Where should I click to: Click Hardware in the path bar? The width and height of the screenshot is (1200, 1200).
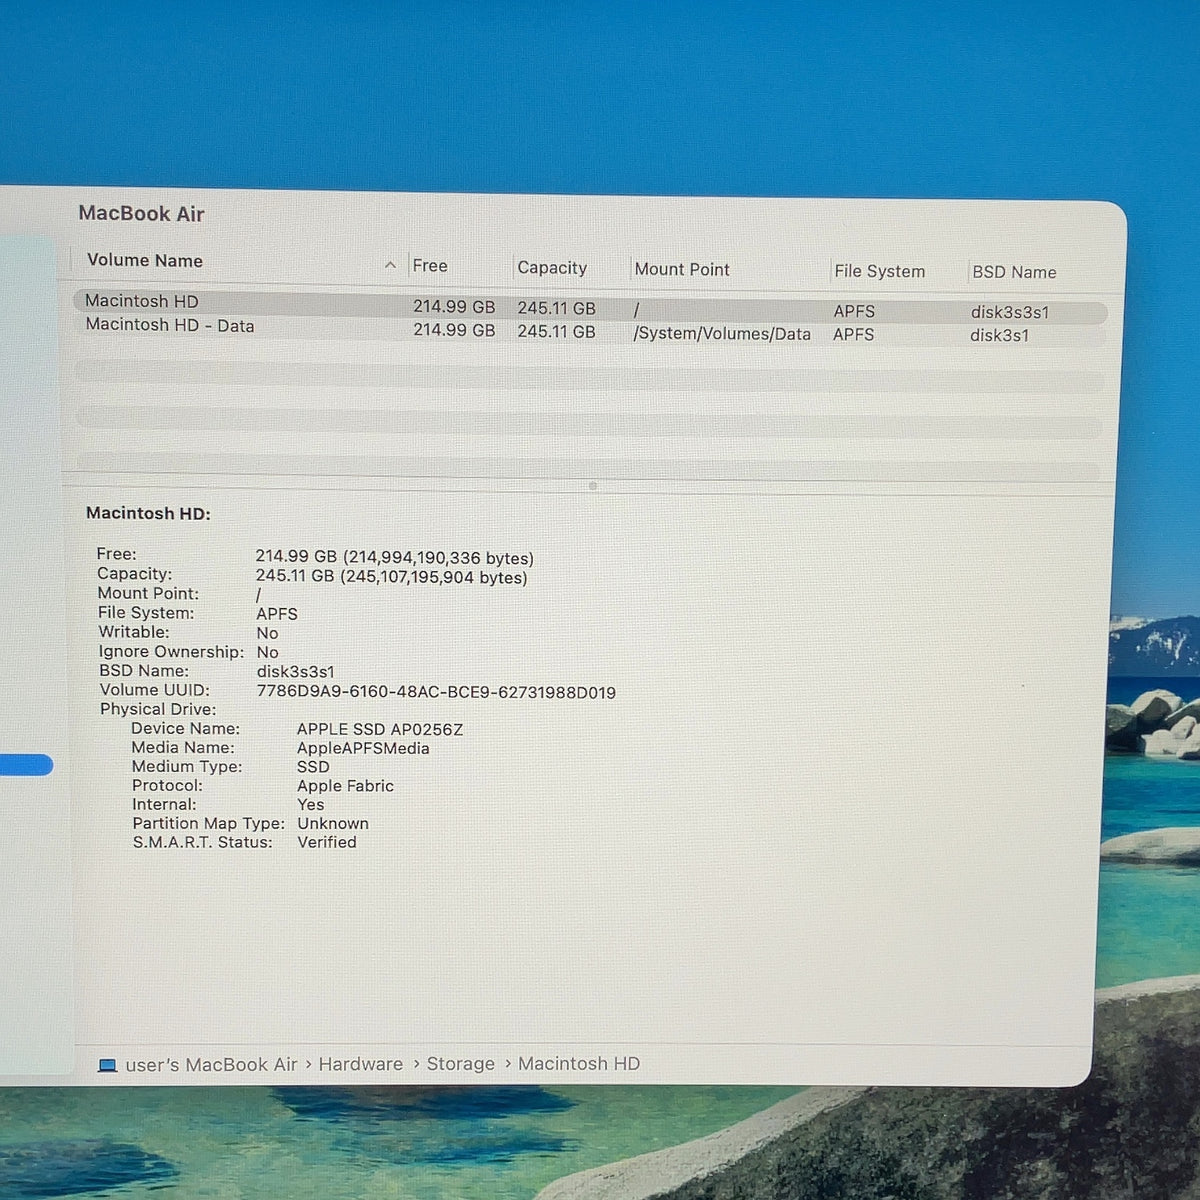[x=361, y=1064]
